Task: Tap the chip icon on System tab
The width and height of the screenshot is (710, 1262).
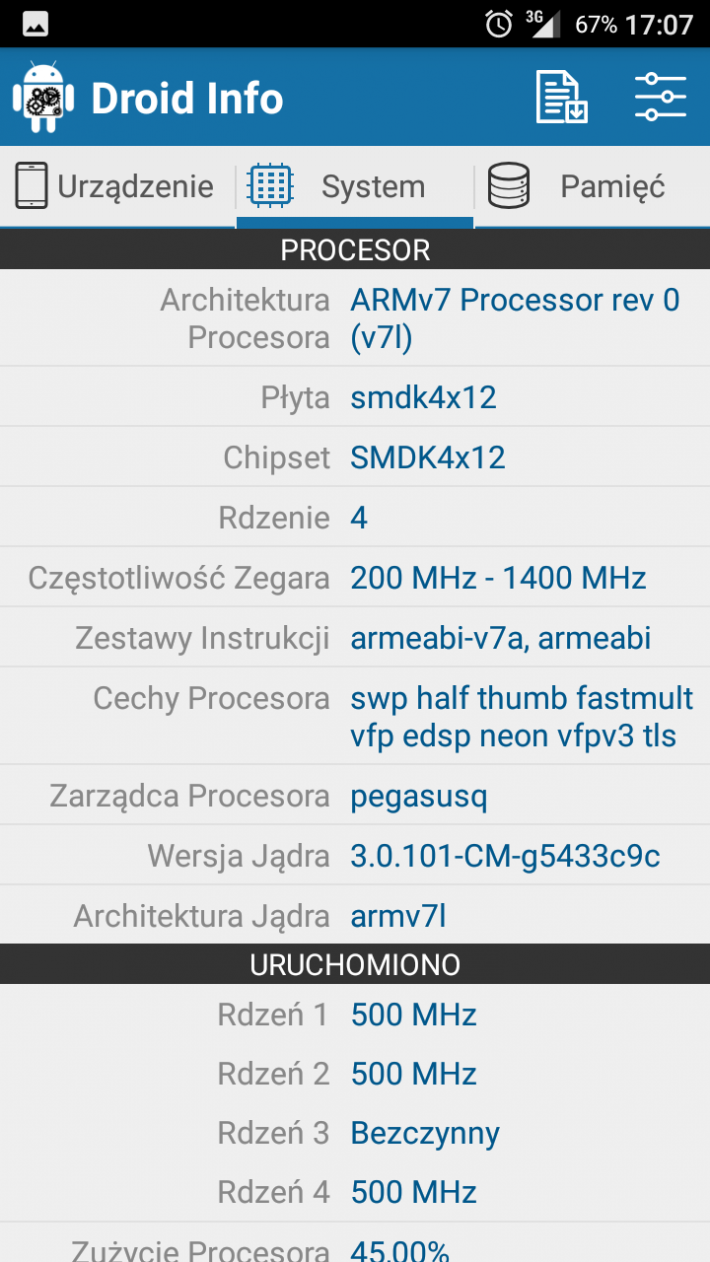Action: click(270, 186)
